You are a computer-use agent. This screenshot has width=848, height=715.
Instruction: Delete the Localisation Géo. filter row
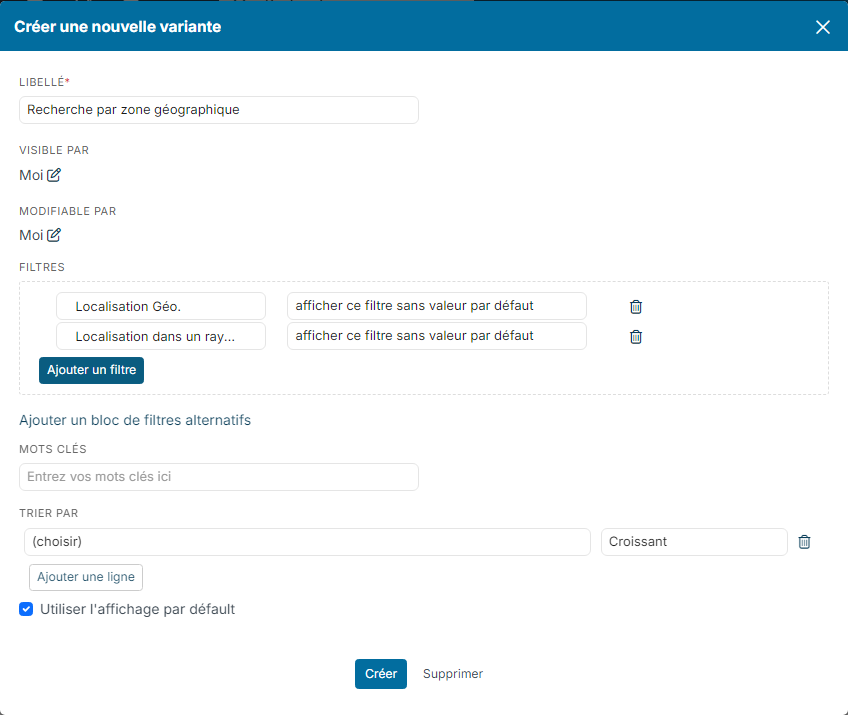click(x=636, y=307)
